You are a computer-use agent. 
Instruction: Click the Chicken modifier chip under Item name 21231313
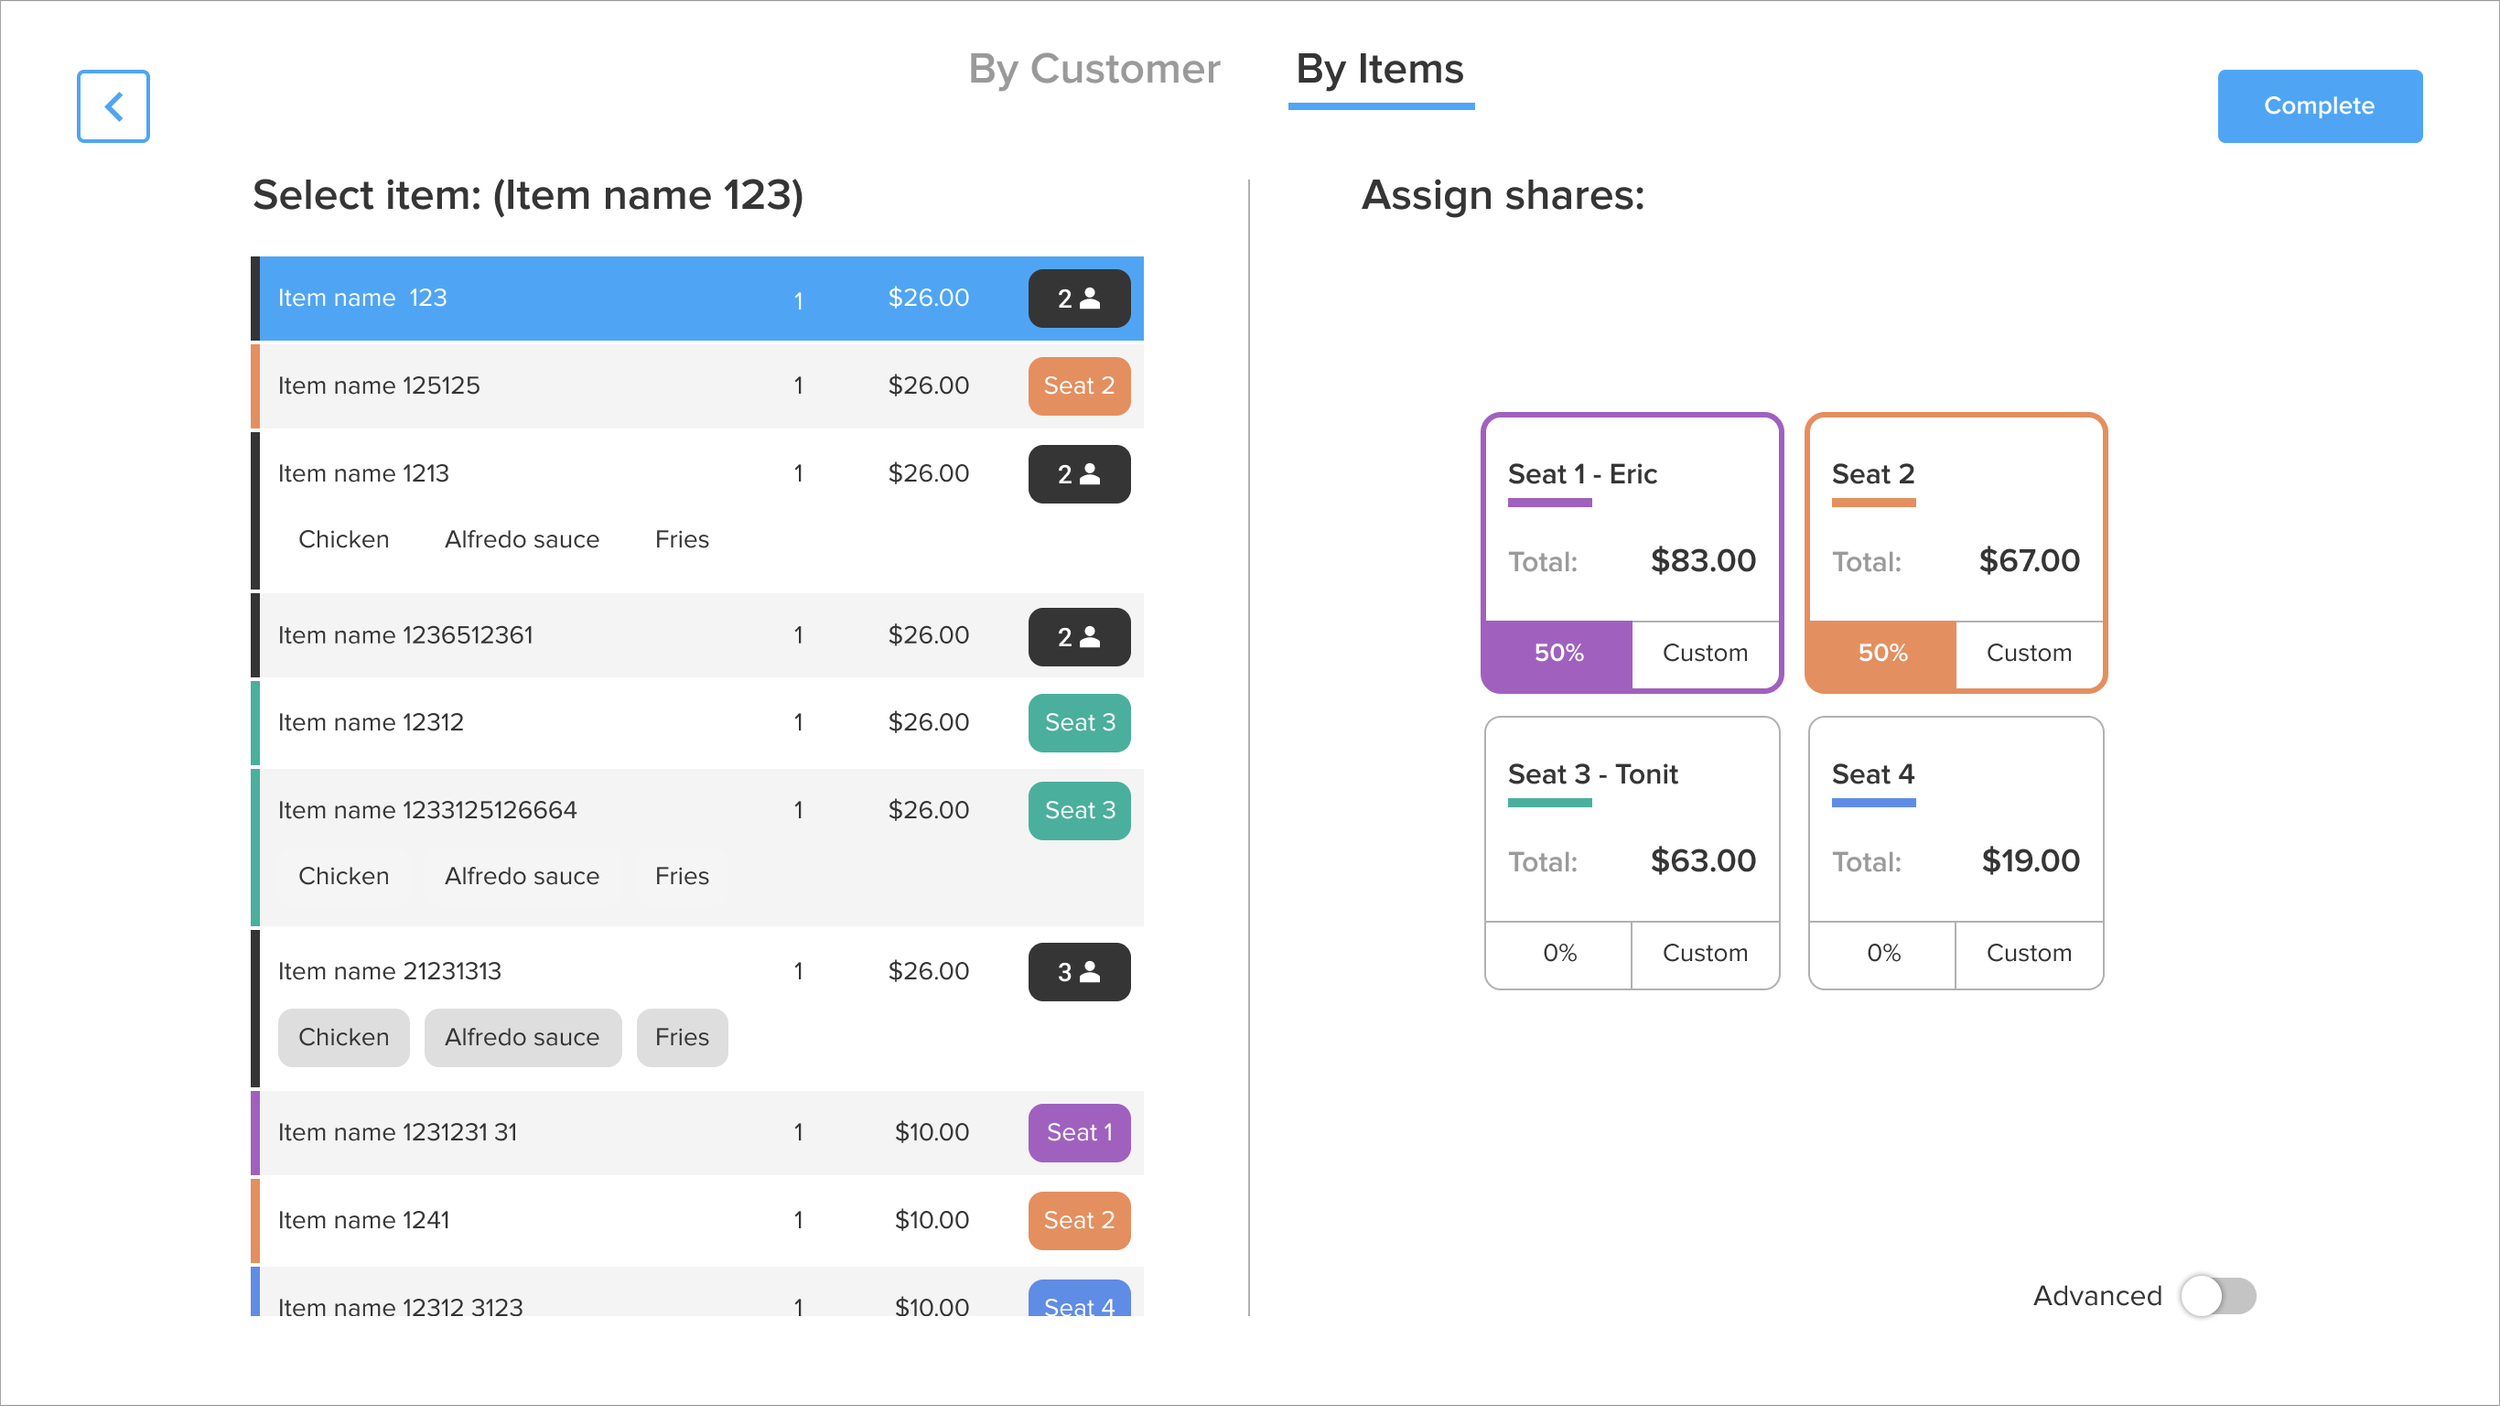pos(343,1037)
